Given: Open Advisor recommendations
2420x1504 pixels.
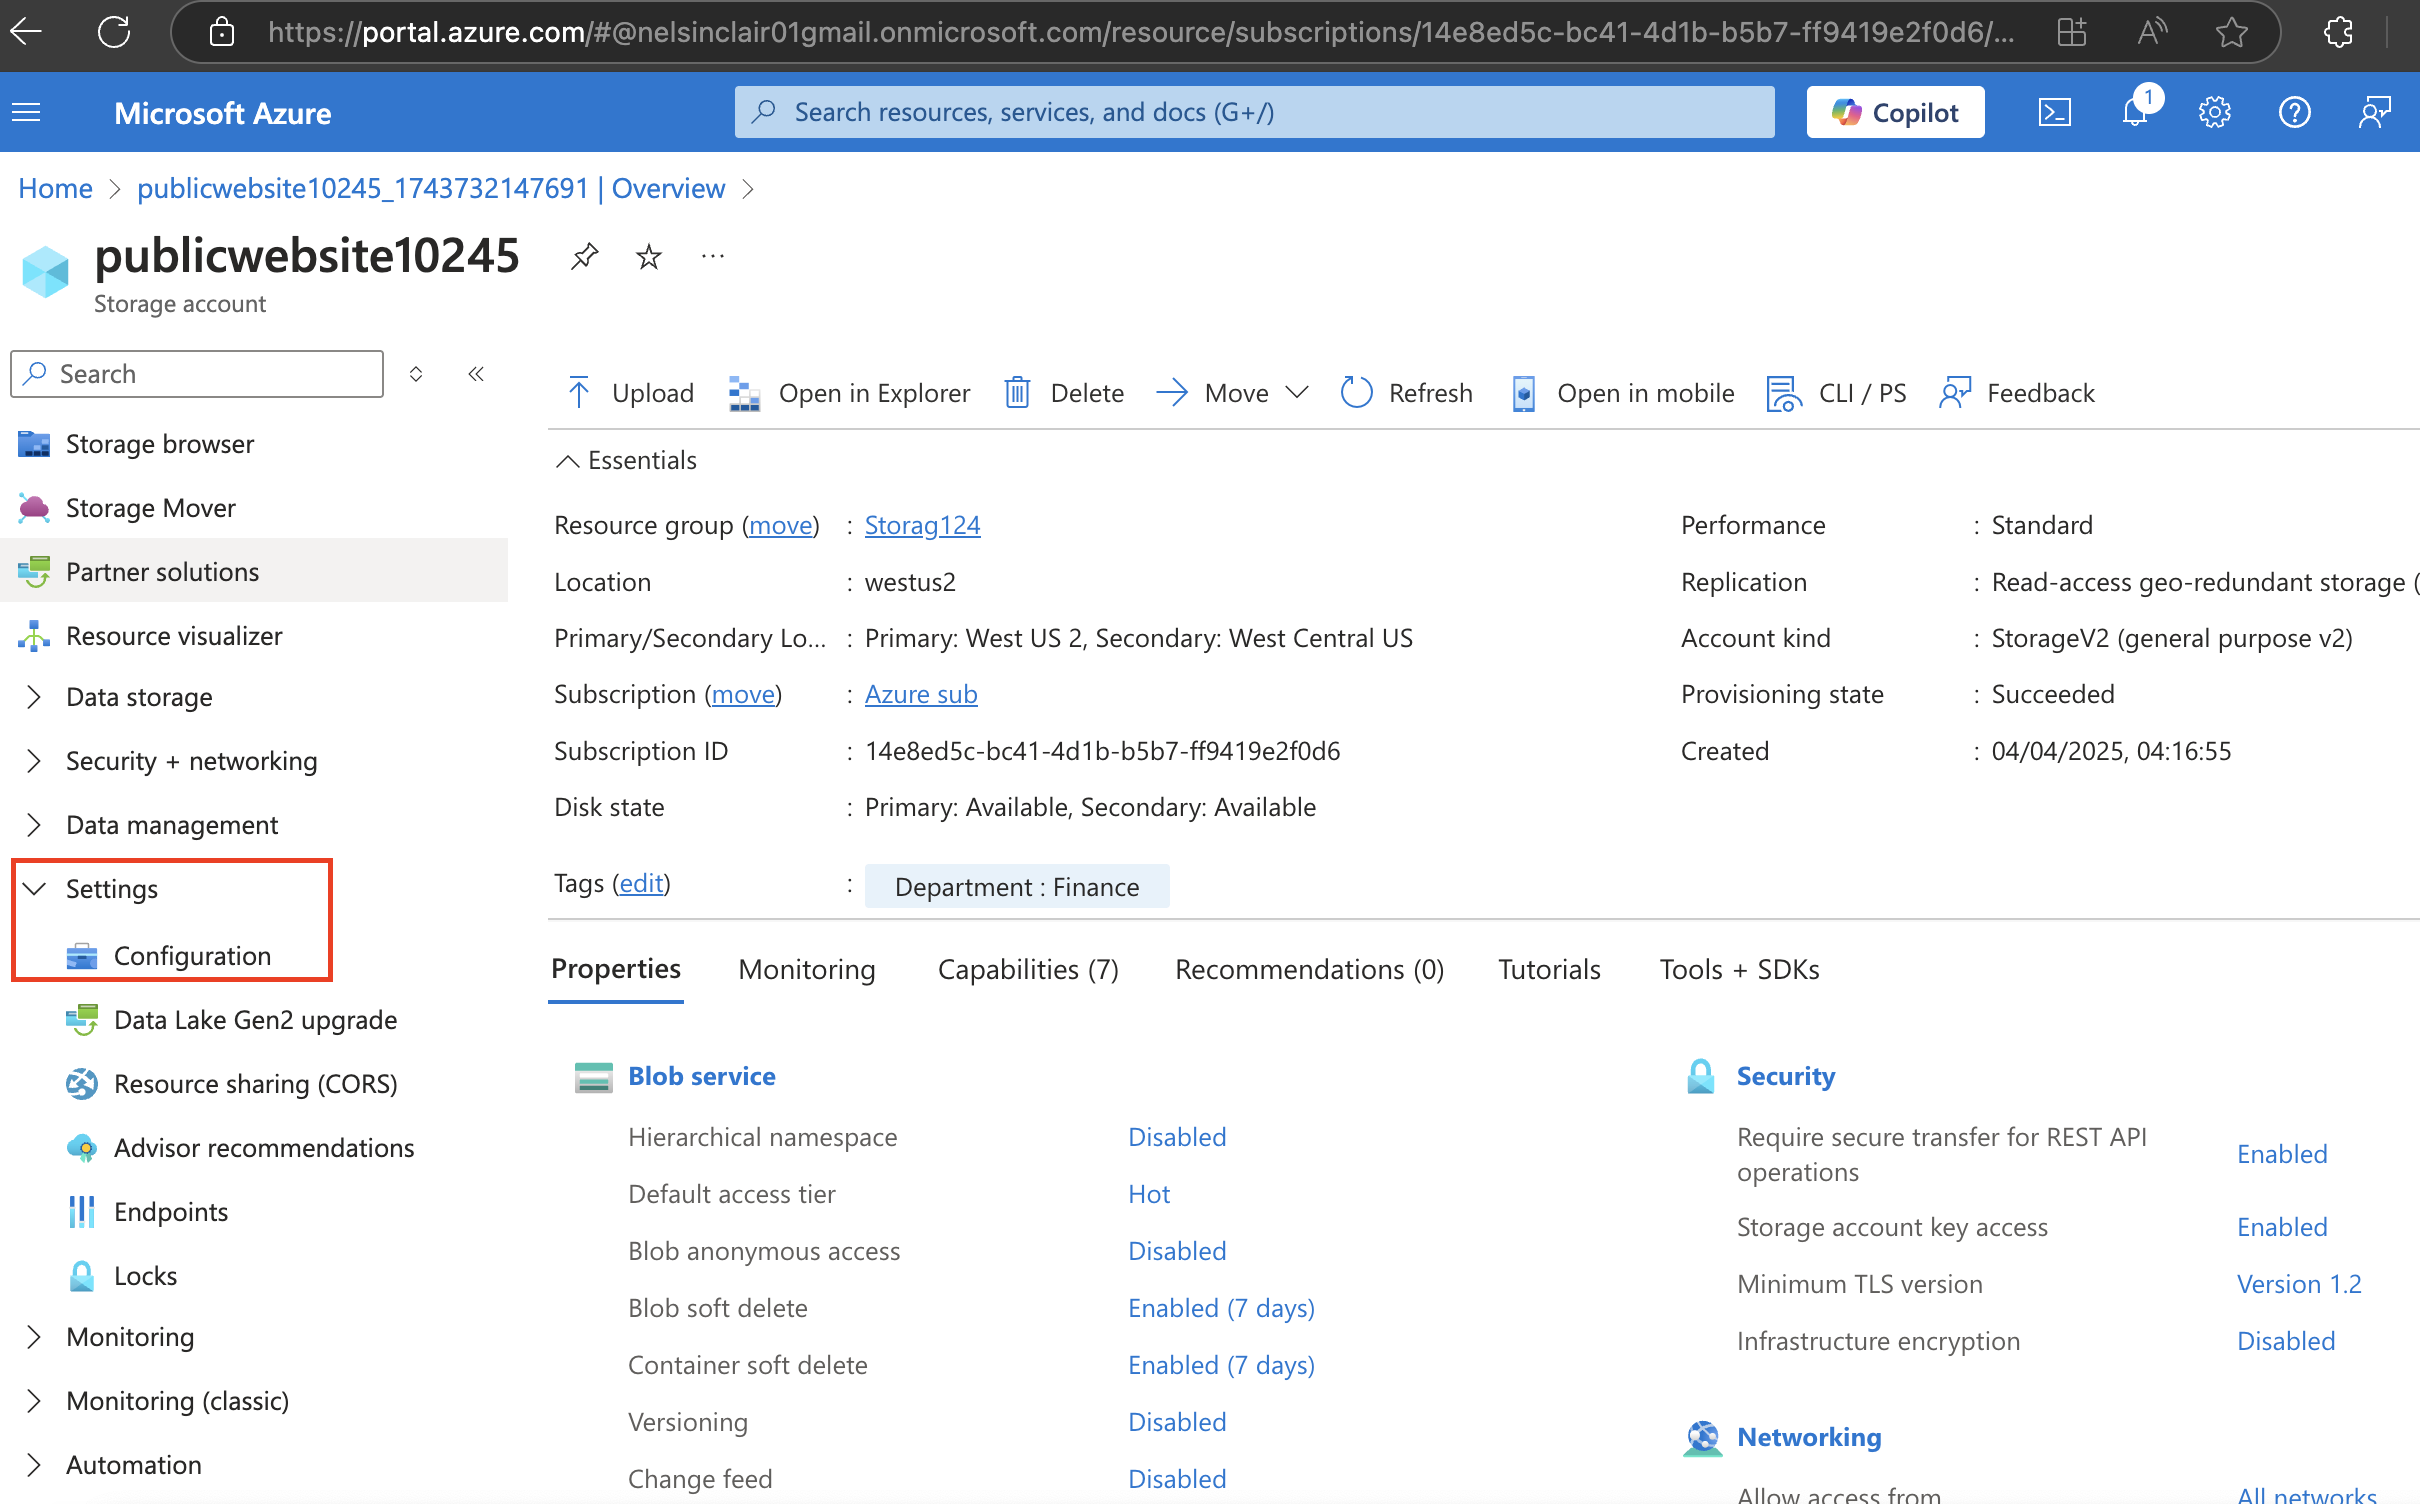Looking at the screenshot, I should [264, 1148].
